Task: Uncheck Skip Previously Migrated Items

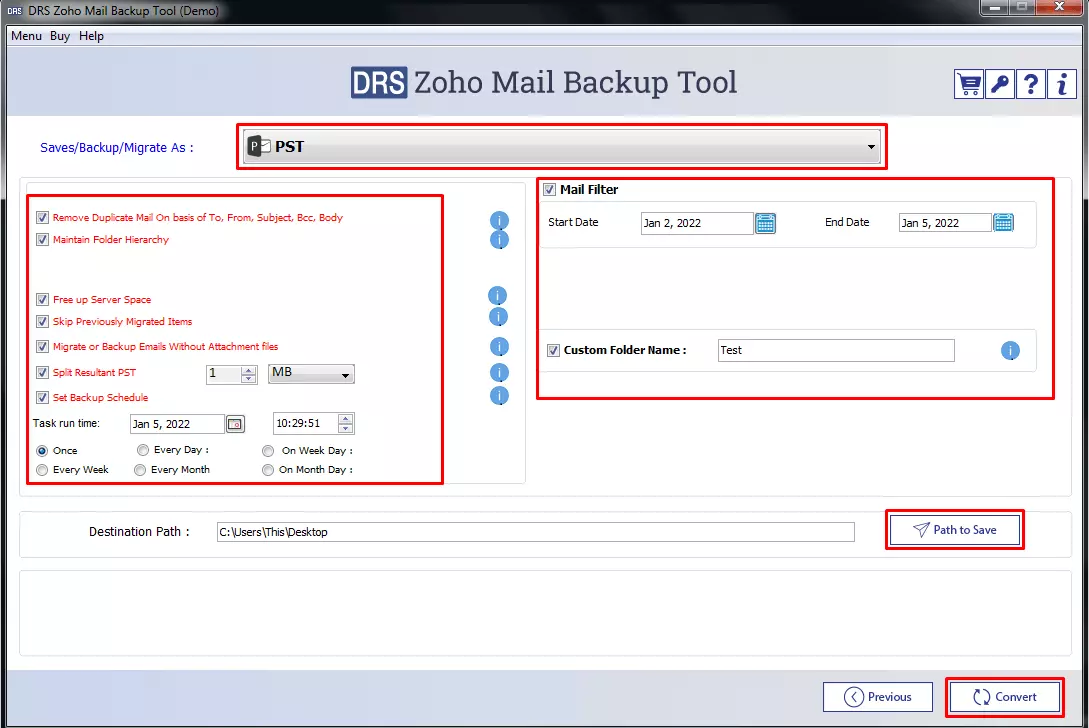Action: 42,322
